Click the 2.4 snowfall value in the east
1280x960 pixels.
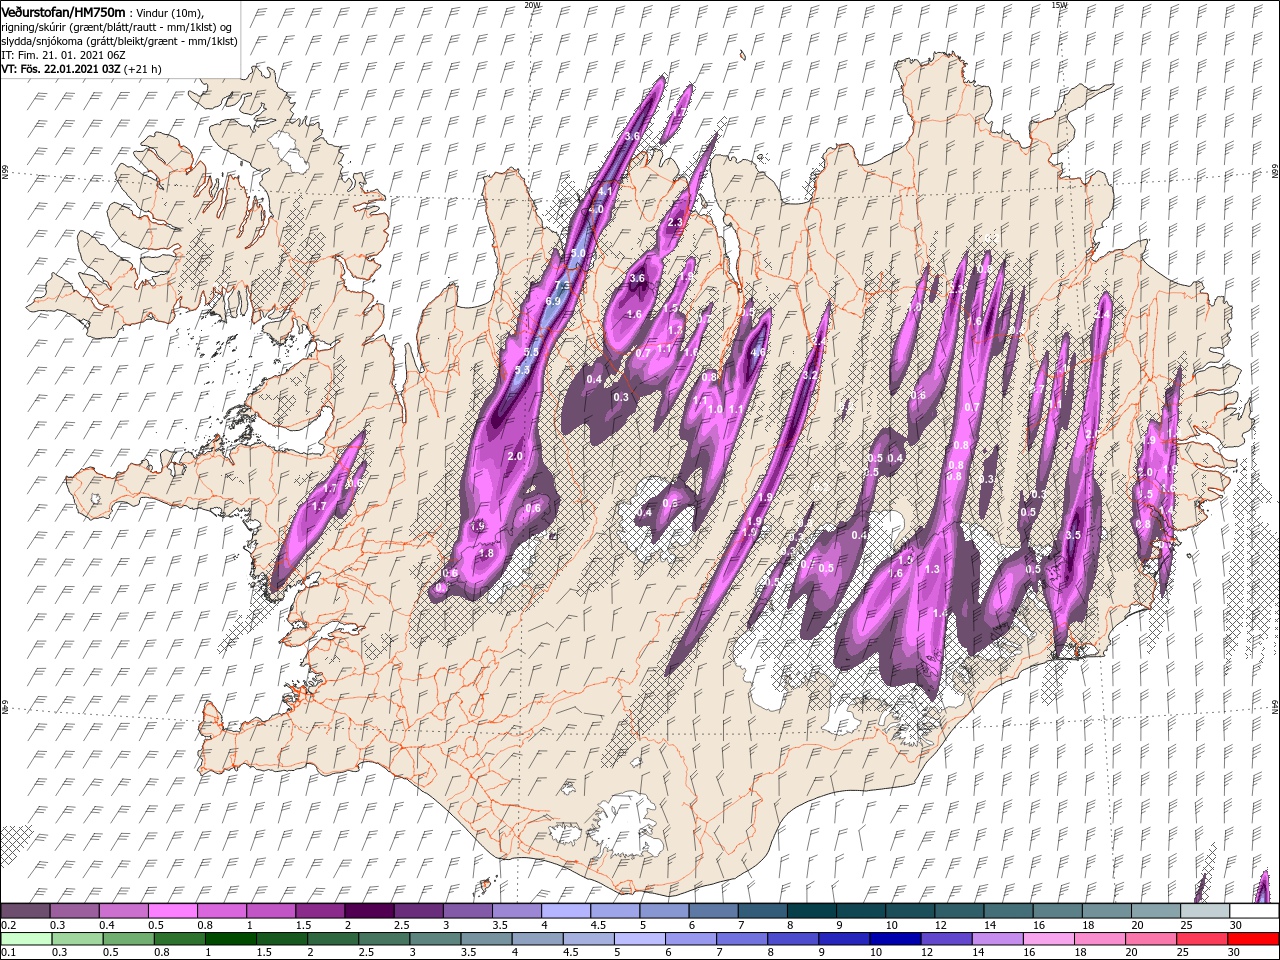click(x=1102, y=314)
